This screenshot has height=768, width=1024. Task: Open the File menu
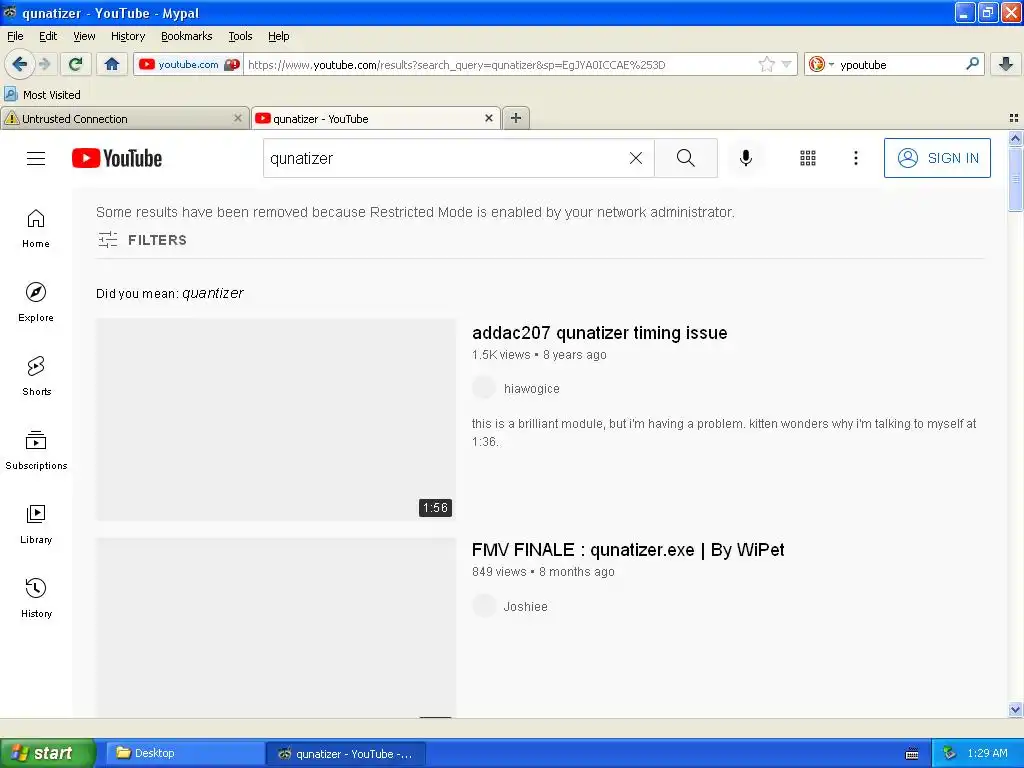[x=15, y=36]
